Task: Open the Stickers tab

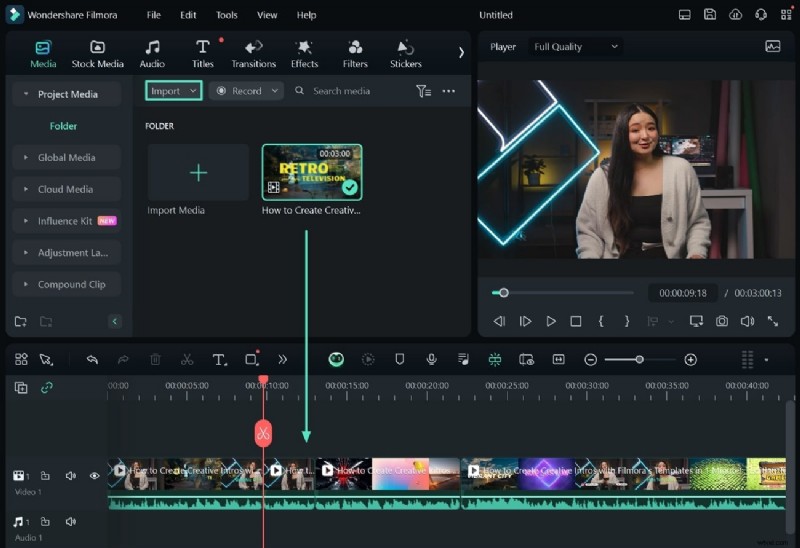Action: [406, 54]
